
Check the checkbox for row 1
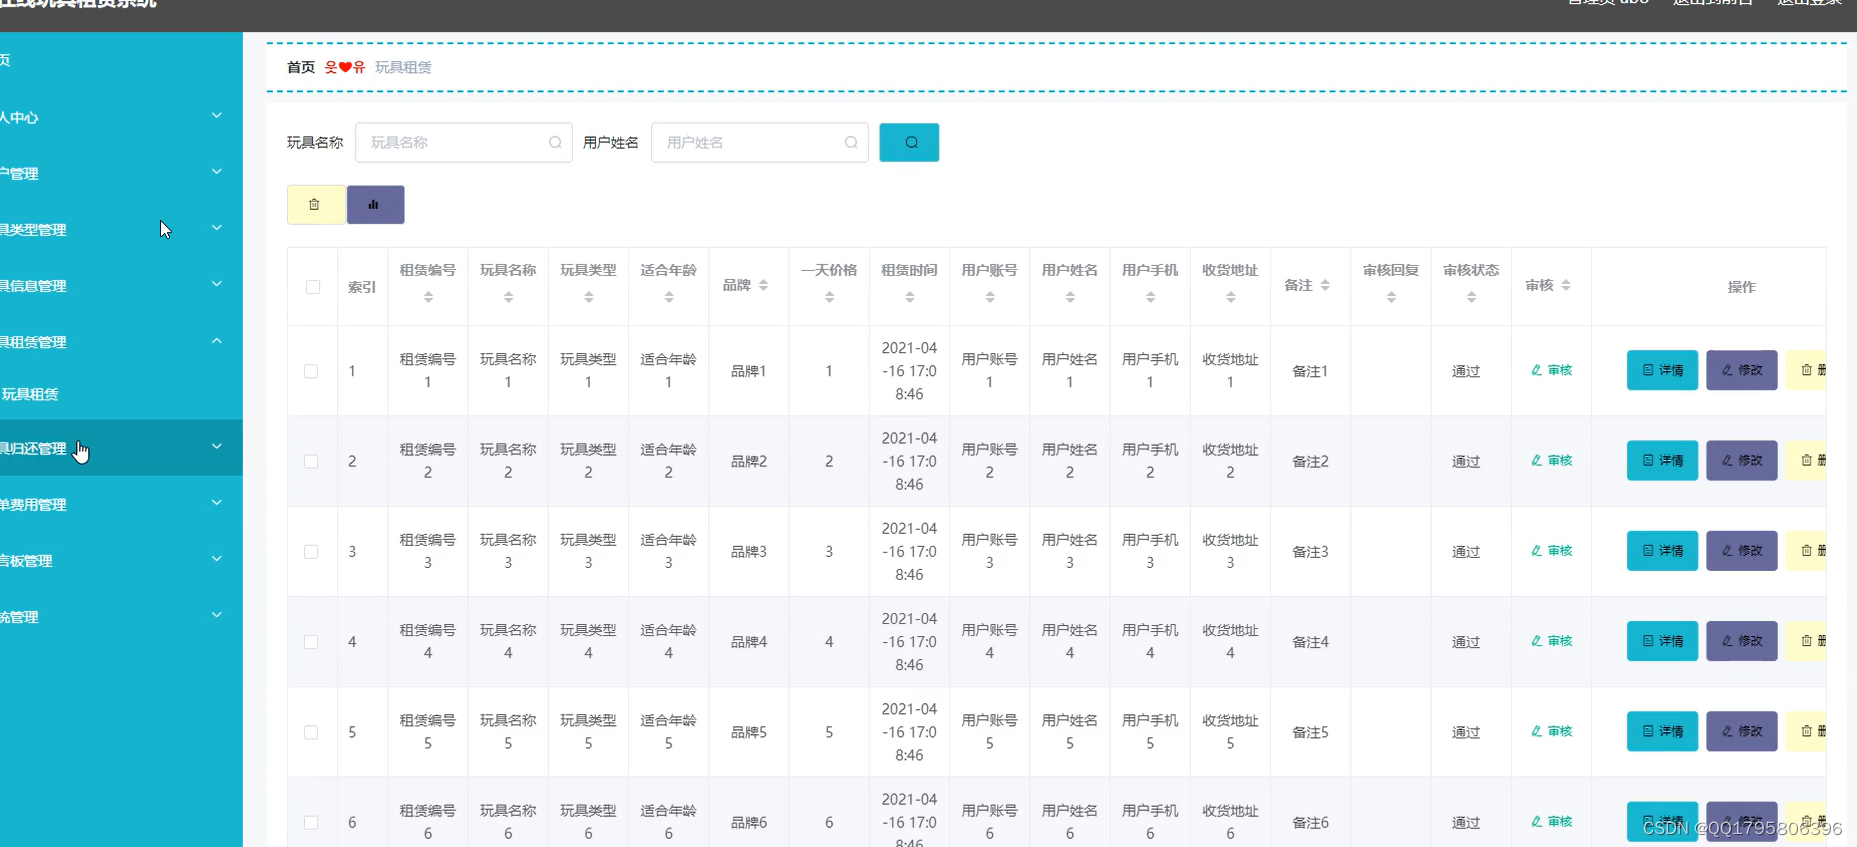(311, 371)
